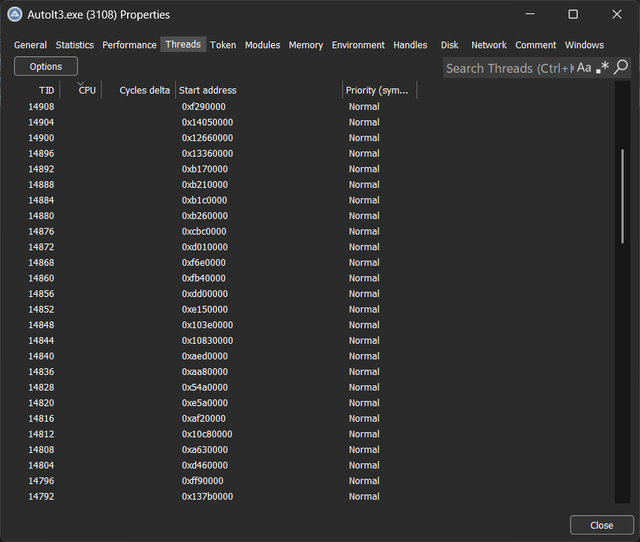
Task: Click start address 0xb210000
Action: [x=204, y=184]
